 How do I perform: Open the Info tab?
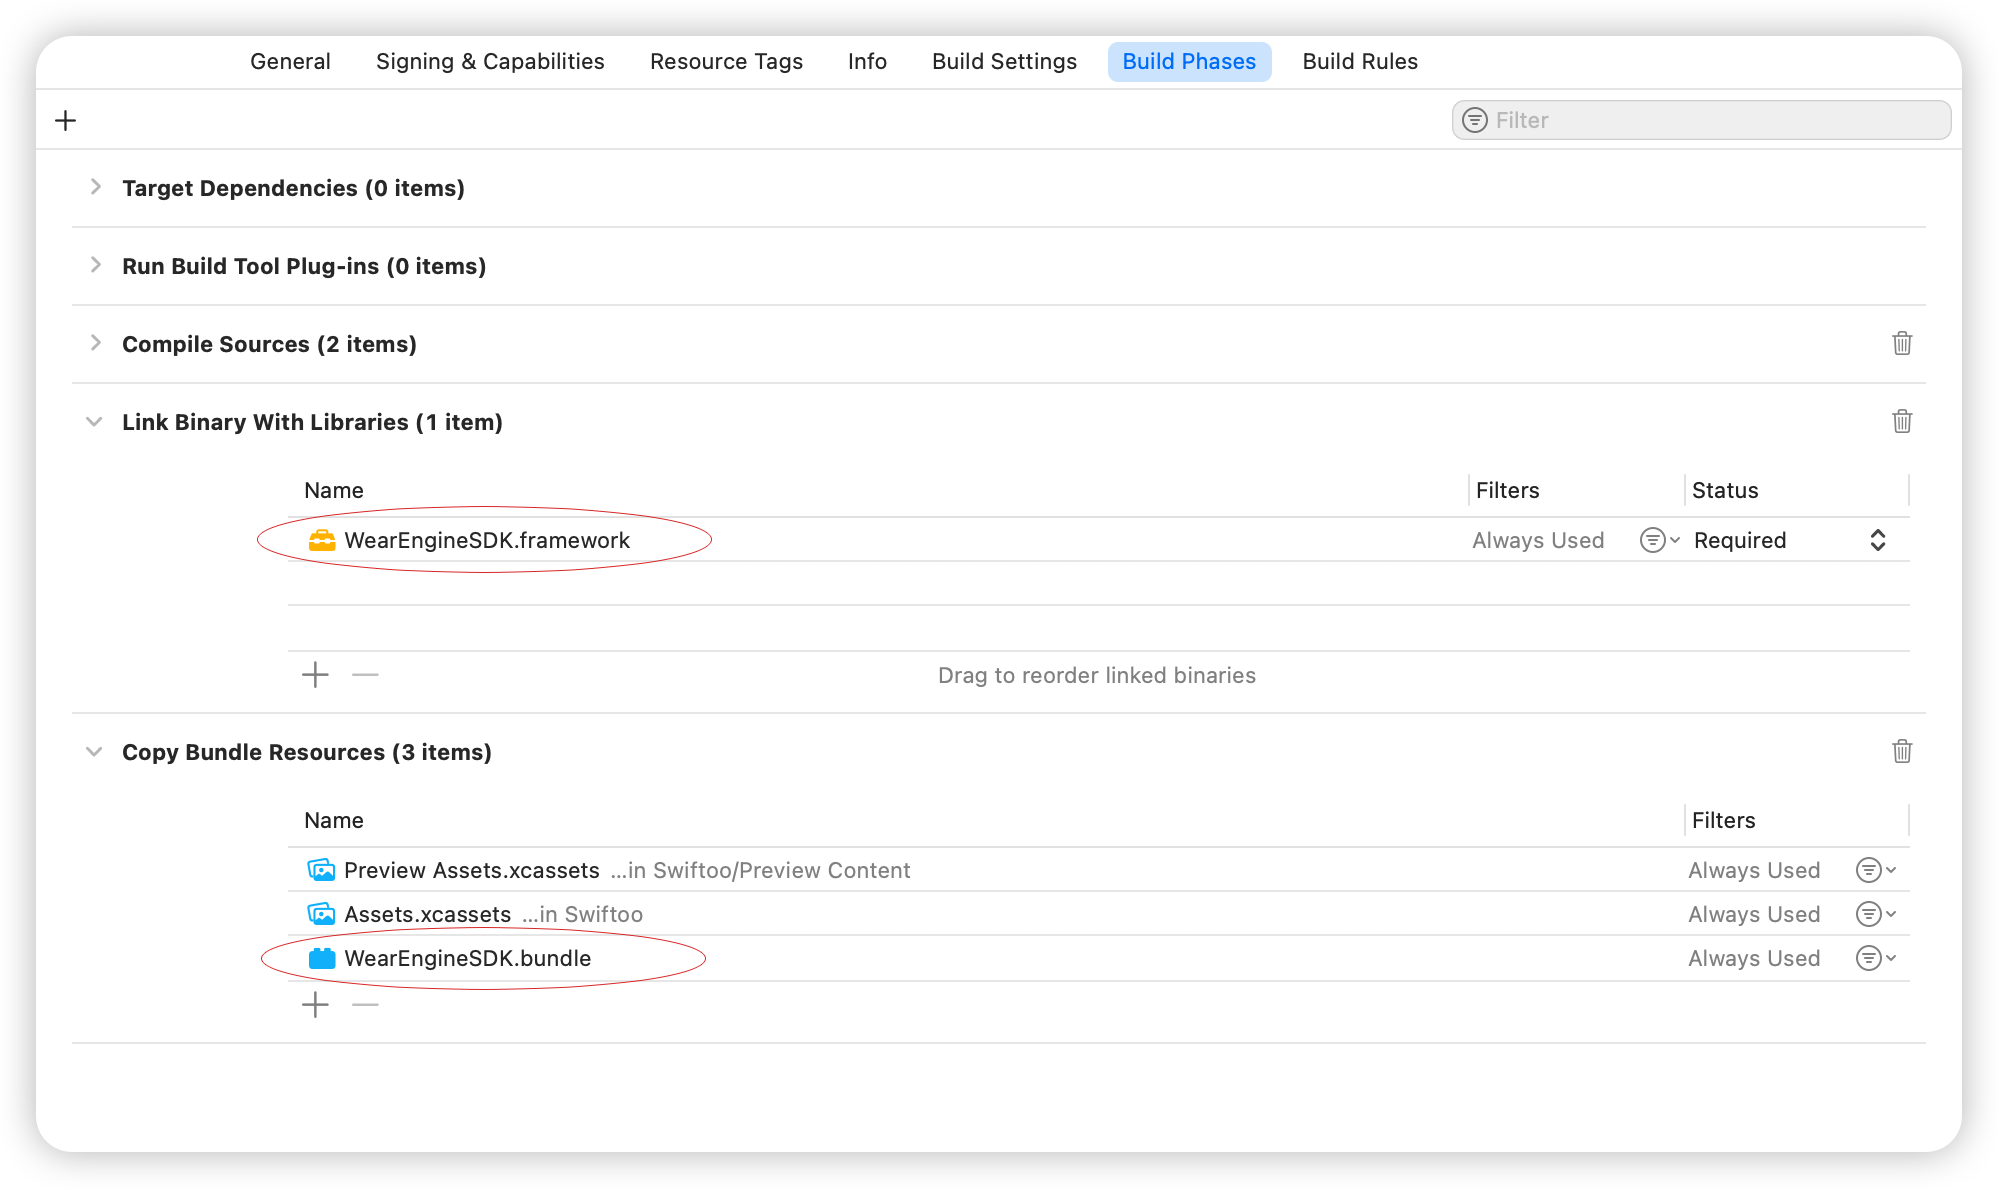[867, 61]
